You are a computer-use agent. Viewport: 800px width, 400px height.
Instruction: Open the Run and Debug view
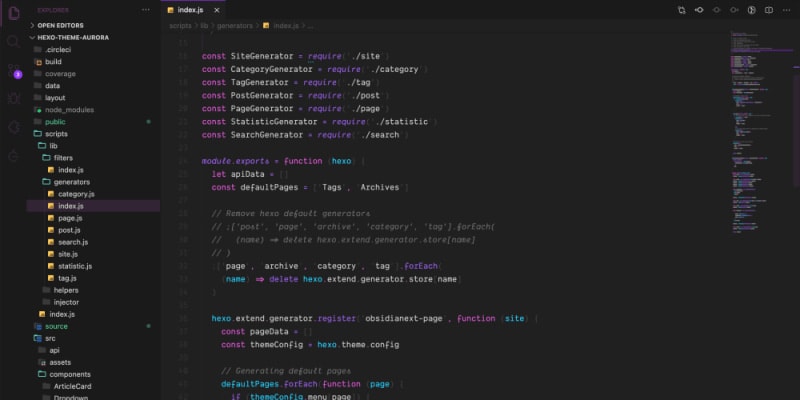14,98
